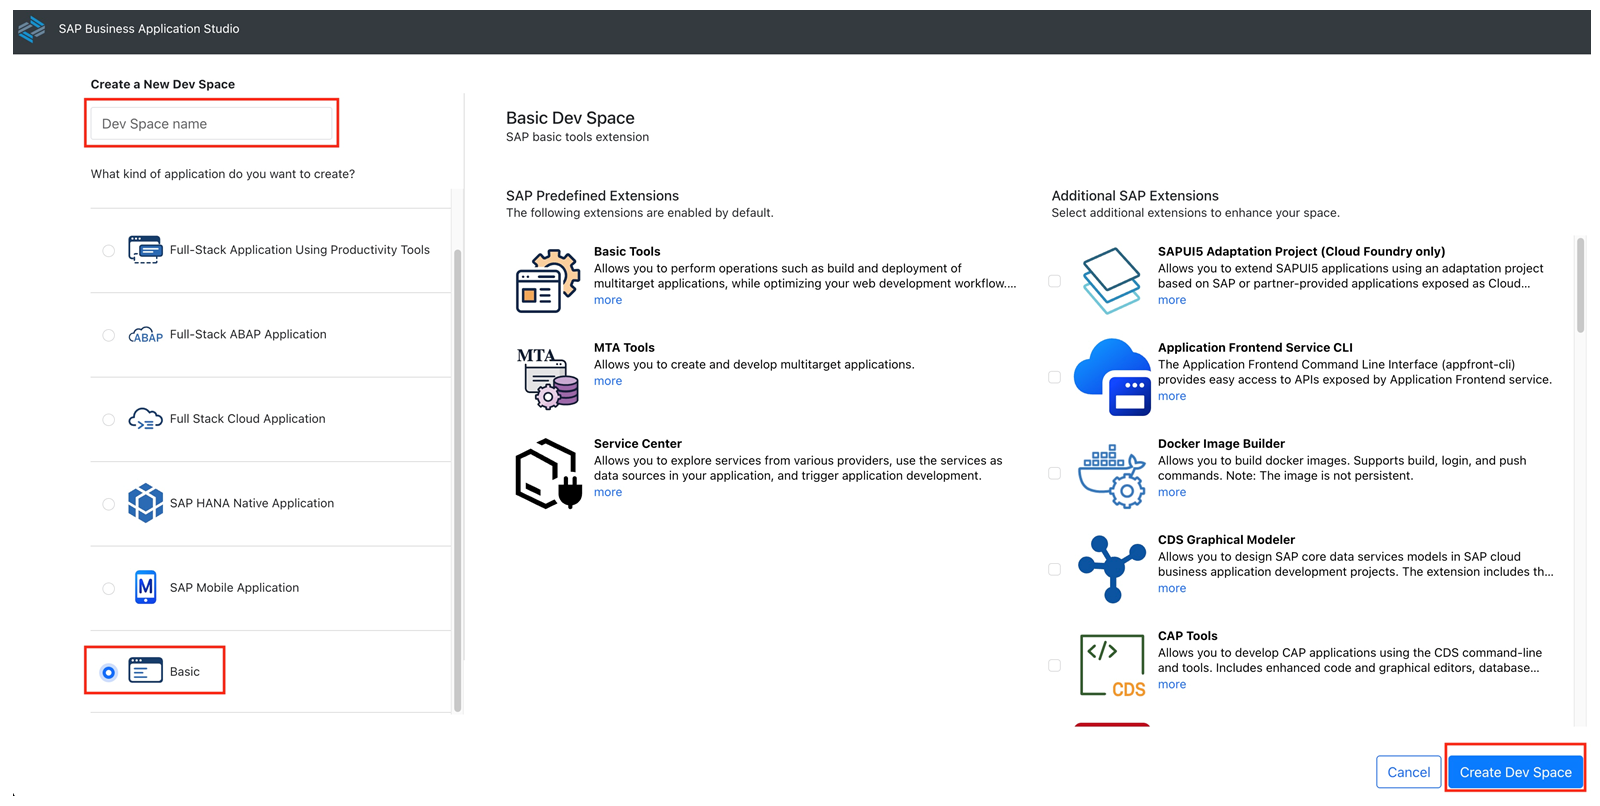Screen dimensions: 1600x806
Task: Click the SAPUI5 Adaptation Project layers icon
Action: click(x=1111, y=281)
